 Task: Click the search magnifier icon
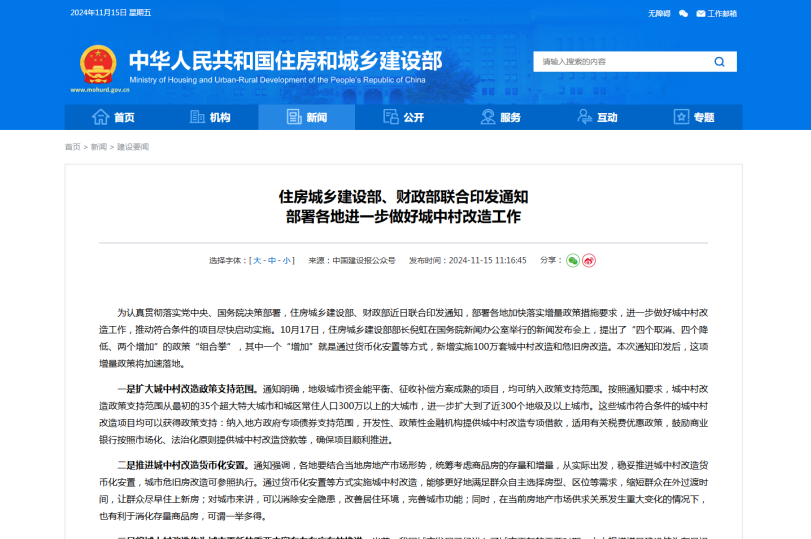point(719,62)
